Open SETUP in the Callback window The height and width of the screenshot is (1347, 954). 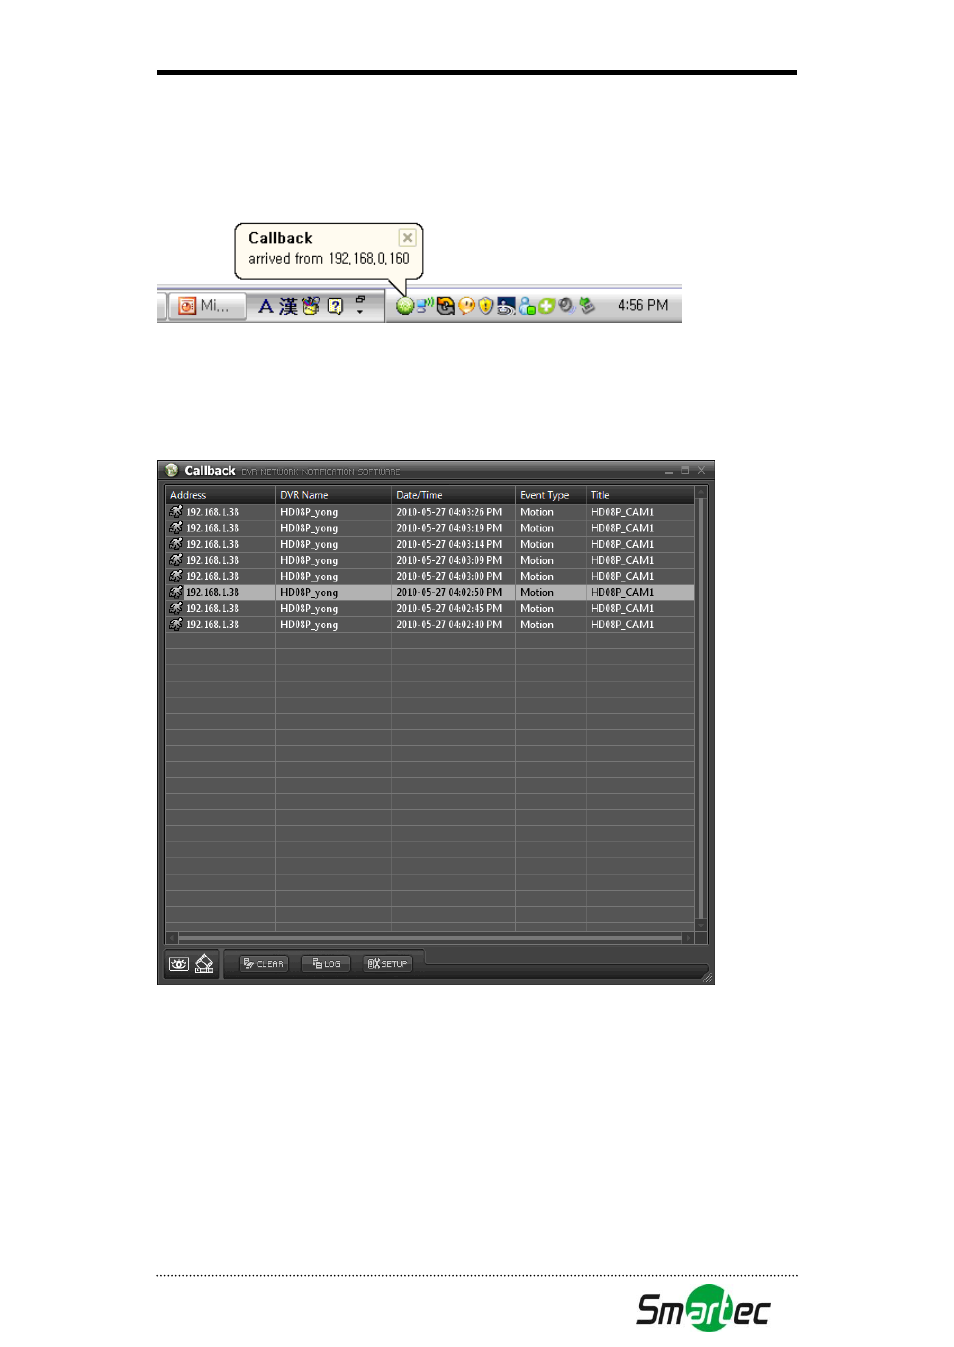tap(387, 964)
